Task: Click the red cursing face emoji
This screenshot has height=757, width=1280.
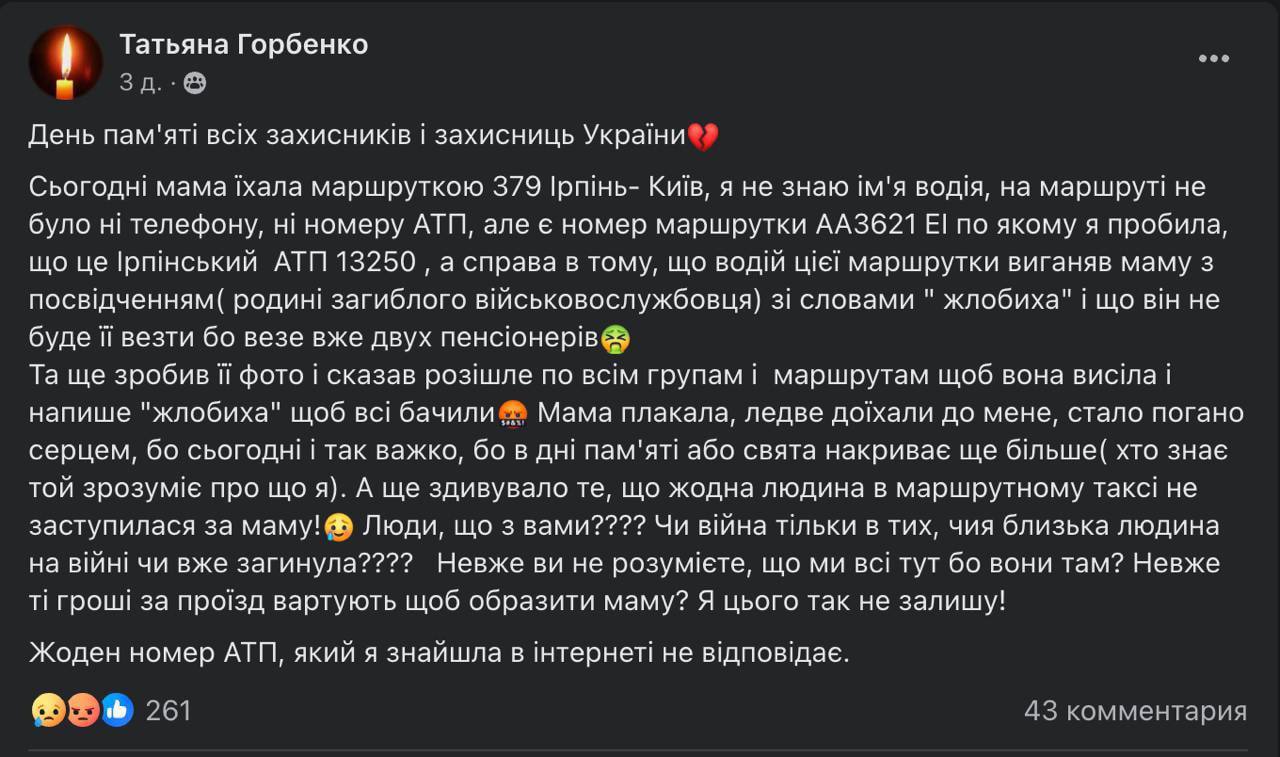Action: point(511,414)
